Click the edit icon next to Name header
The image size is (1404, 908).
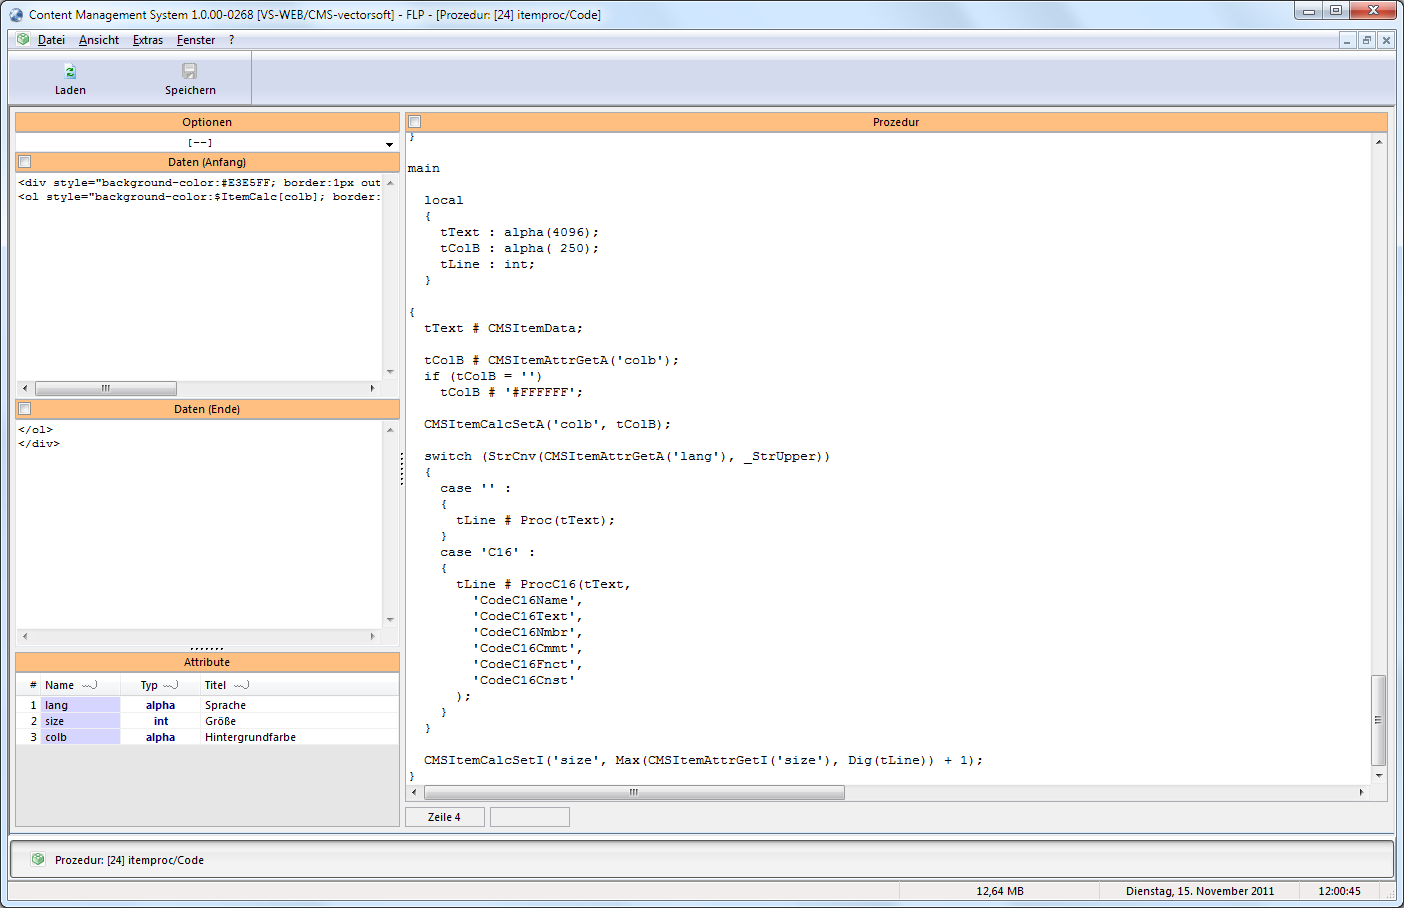pos(89,686)
